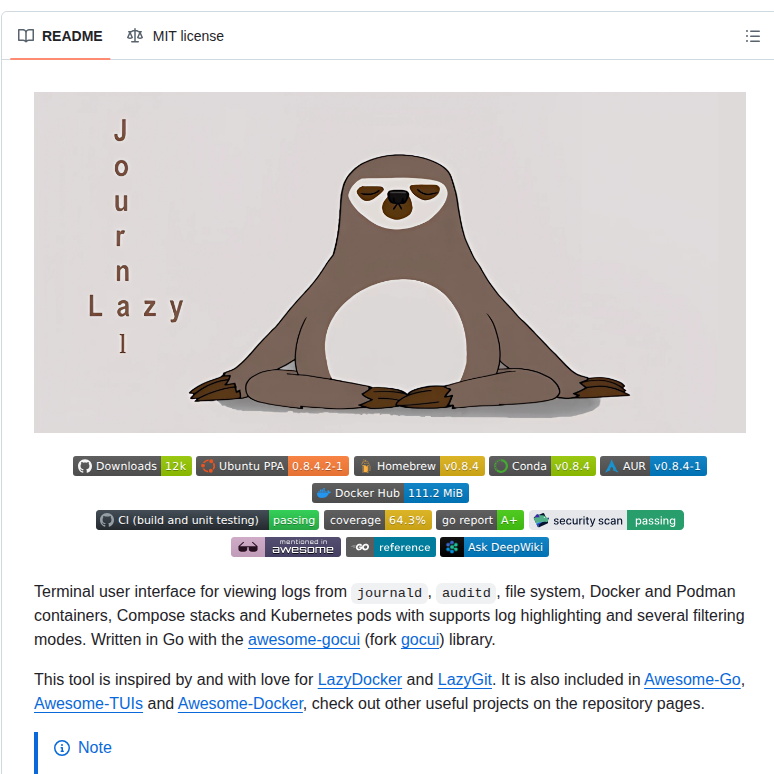Follow the gocui fork link

420,639
